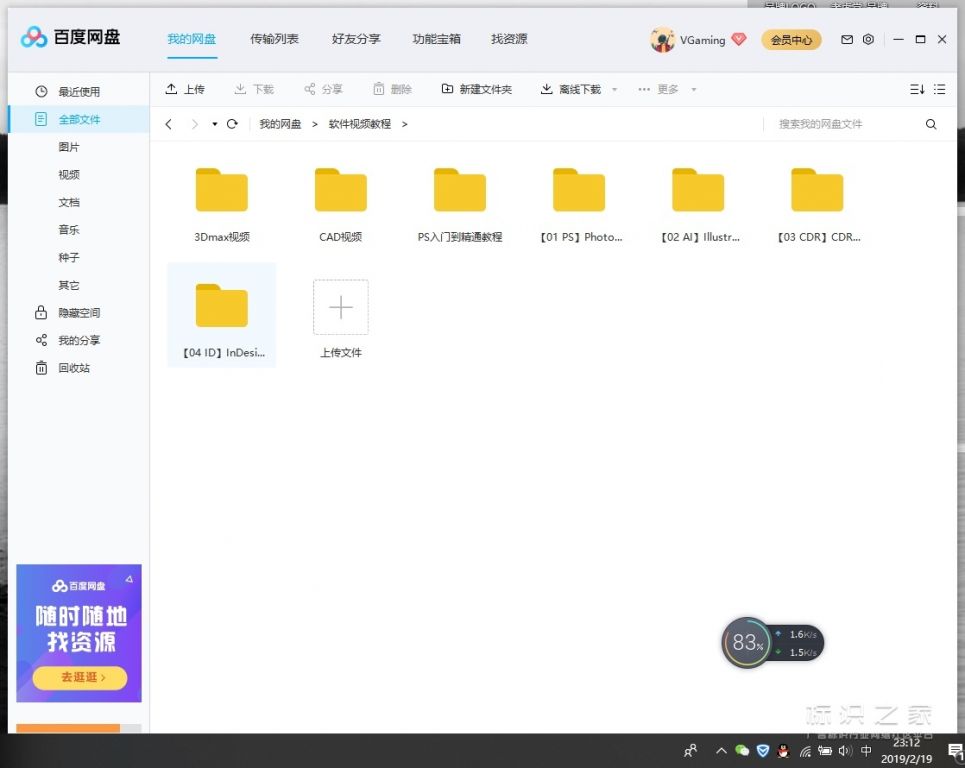The width and height of the screenshot is (965, 768).
Task: Open WeChat from the system tray
Action: [742, 750]
